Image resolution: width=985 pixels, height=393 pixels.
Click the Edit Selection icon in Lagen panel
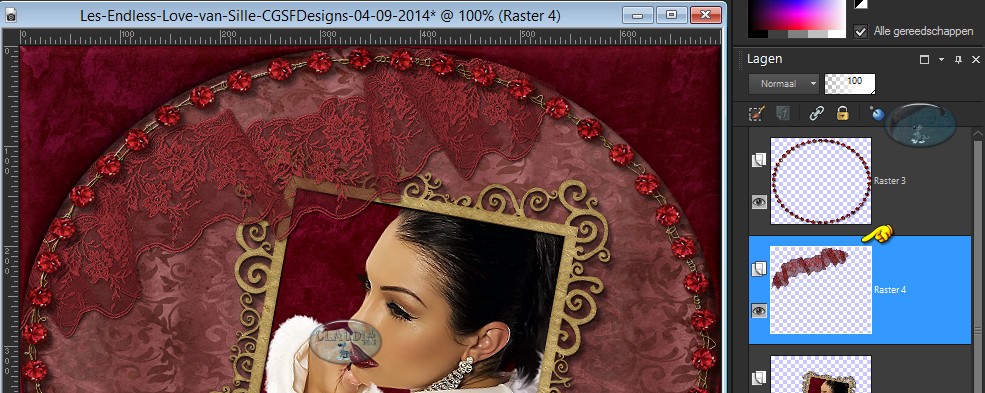click(757, 114)
